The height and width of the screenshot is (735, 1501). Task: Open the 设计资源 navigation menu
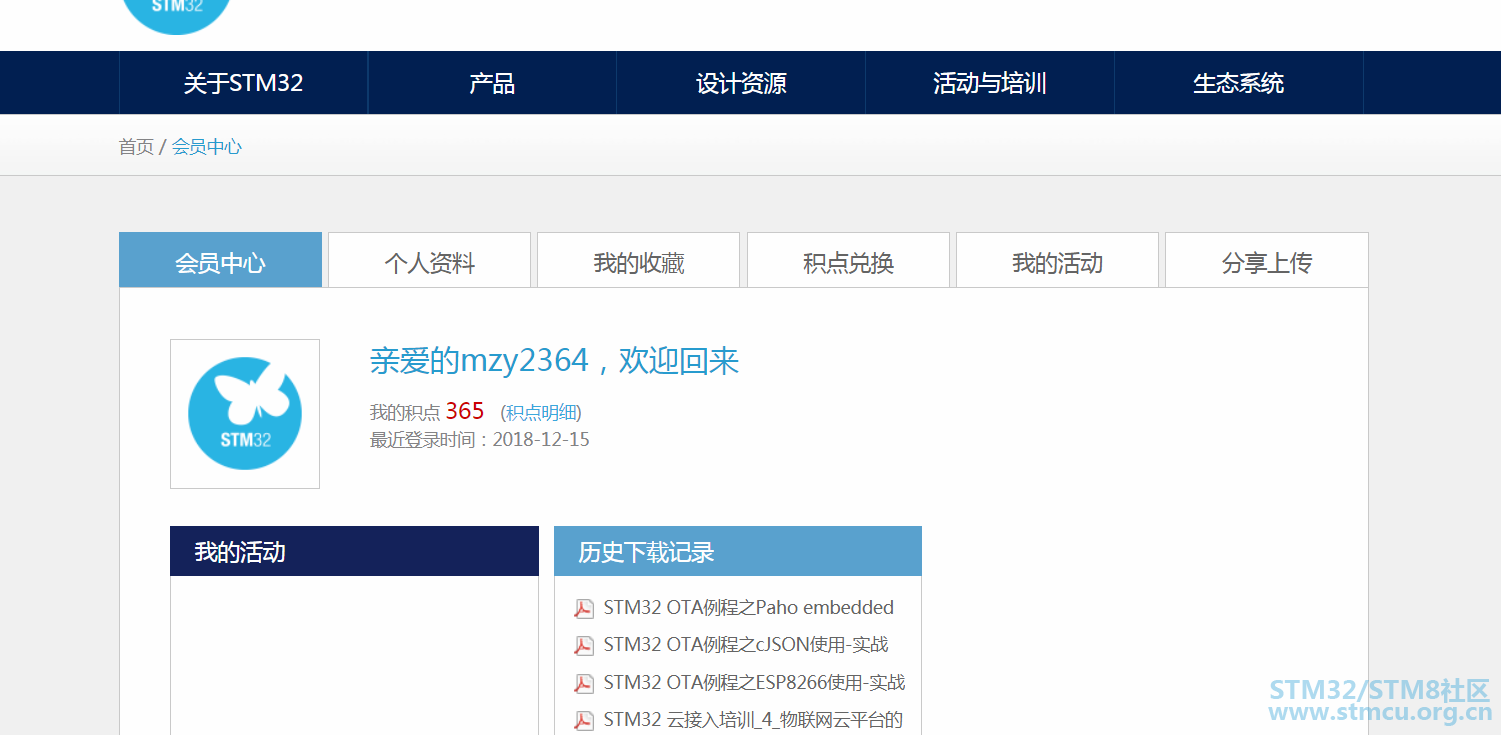coord(741,83)
